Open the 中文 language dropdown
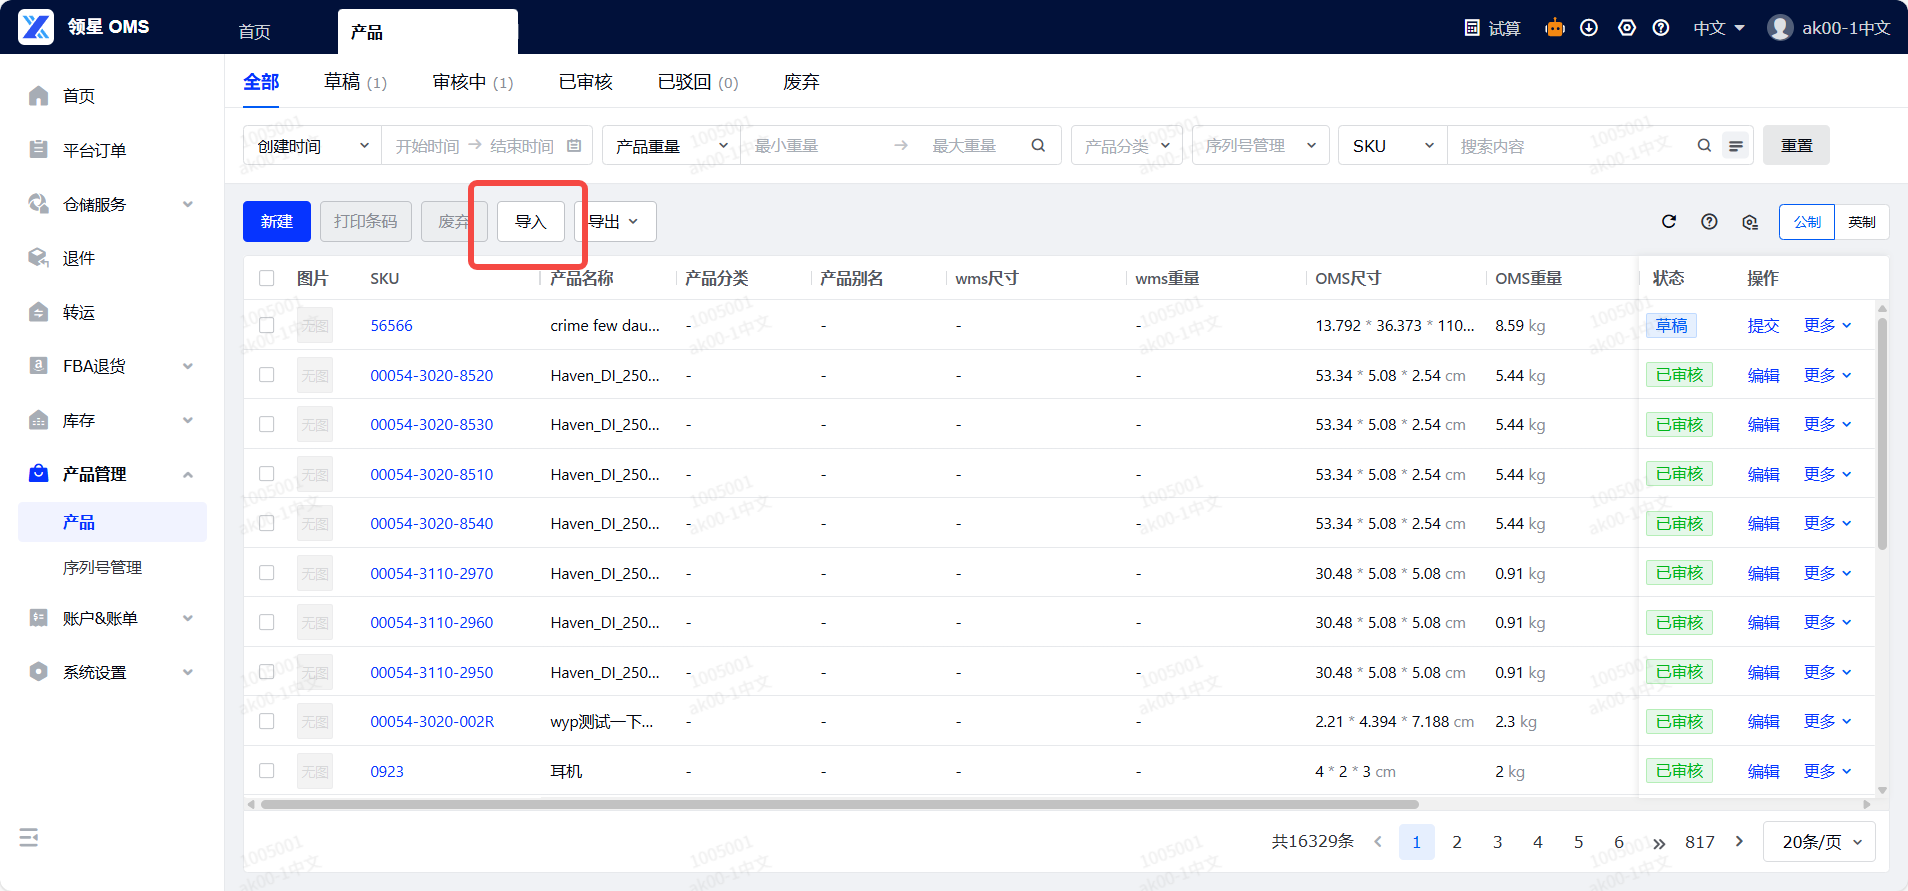This screenshot has width=1908, height=891. click(1719, 28)
